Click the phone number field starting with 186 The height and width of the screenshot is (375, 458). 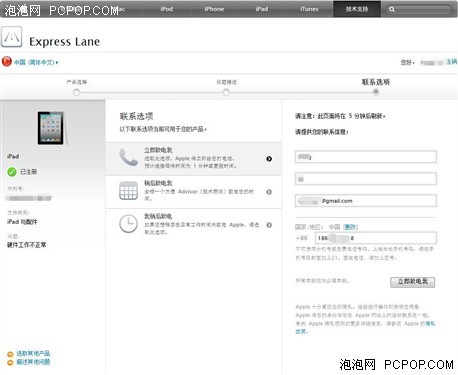tap(376, 238)
